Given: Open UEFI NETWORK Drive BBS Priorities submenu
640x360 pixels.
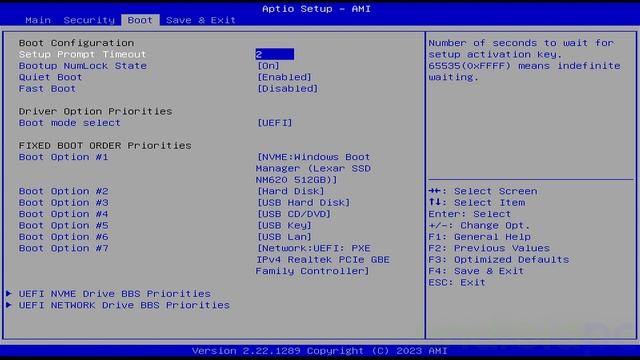Looking at the screenshot, I should pyautogui.click(x=124, y=305).
